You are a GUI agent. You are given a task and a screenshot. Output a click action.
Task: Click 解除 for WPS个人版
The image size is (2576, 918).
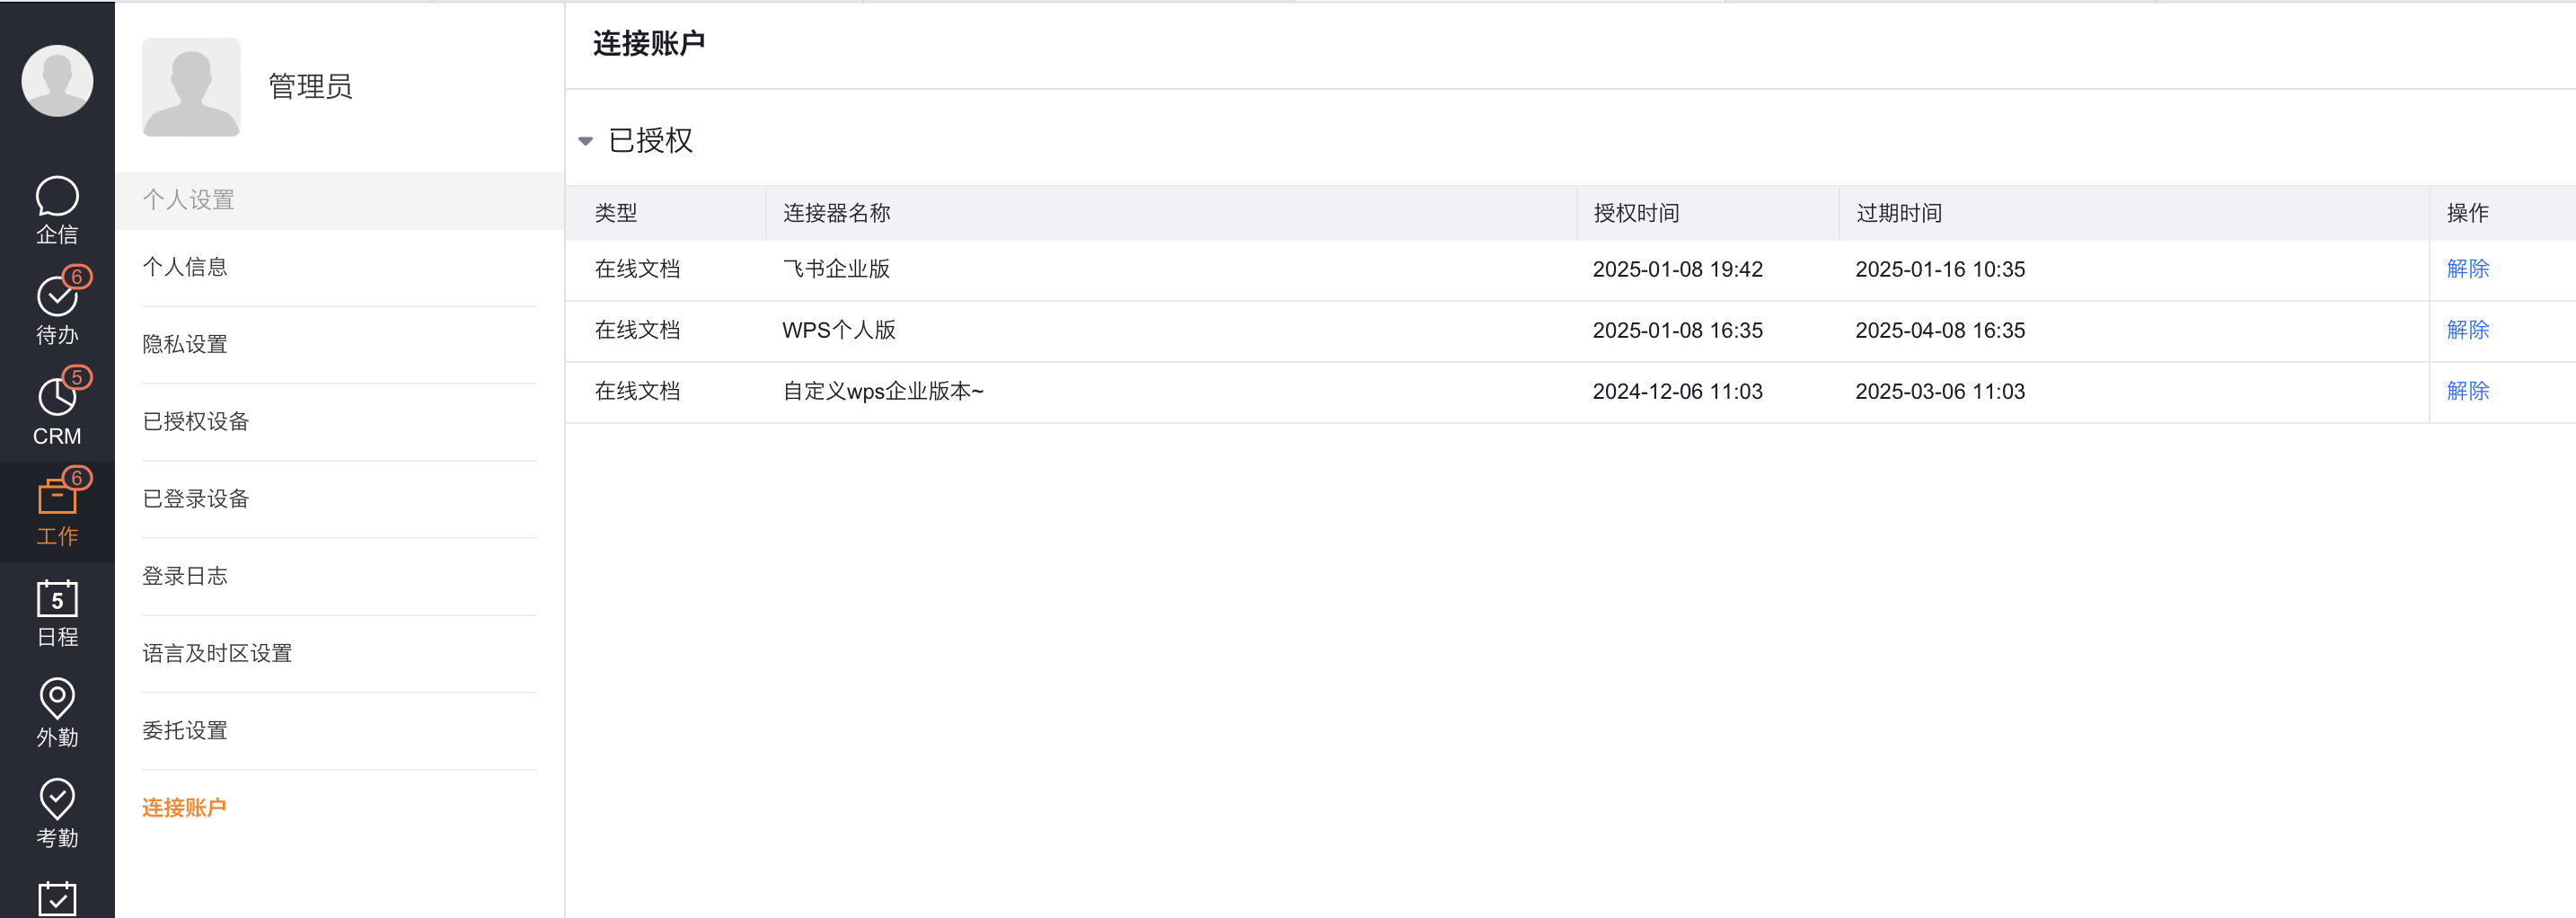tap(2467, 330)
